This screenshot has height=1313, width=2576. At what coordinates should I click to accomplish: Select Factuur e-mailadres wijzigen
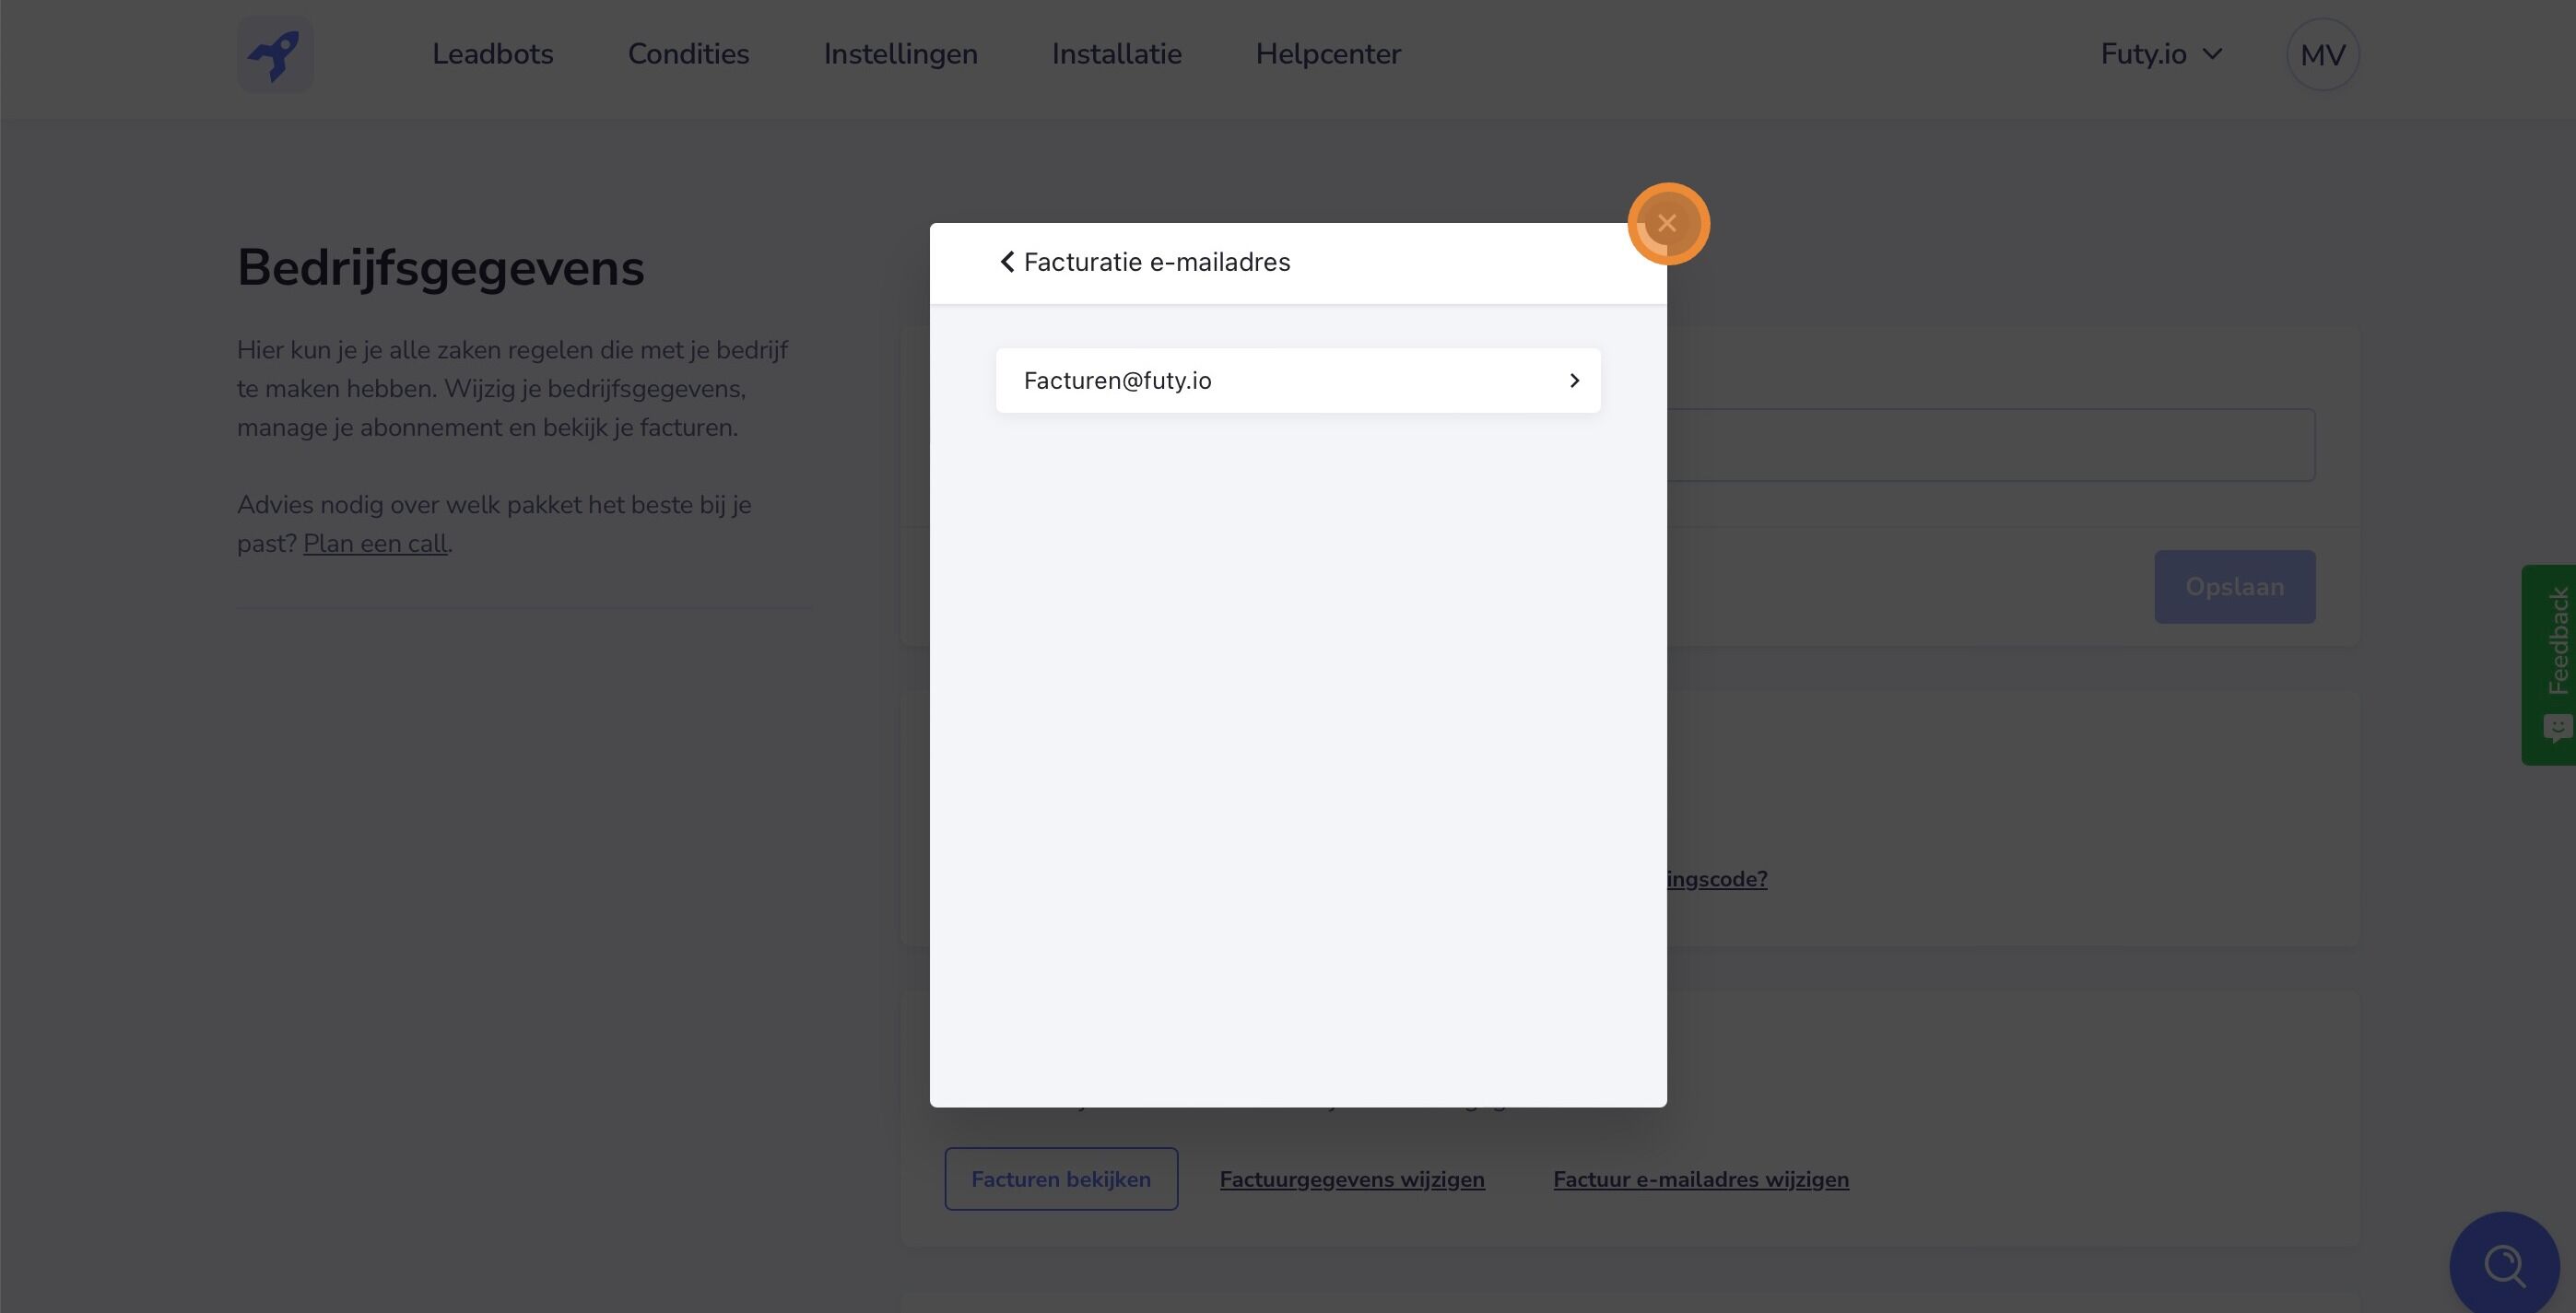[1701, 1179]
